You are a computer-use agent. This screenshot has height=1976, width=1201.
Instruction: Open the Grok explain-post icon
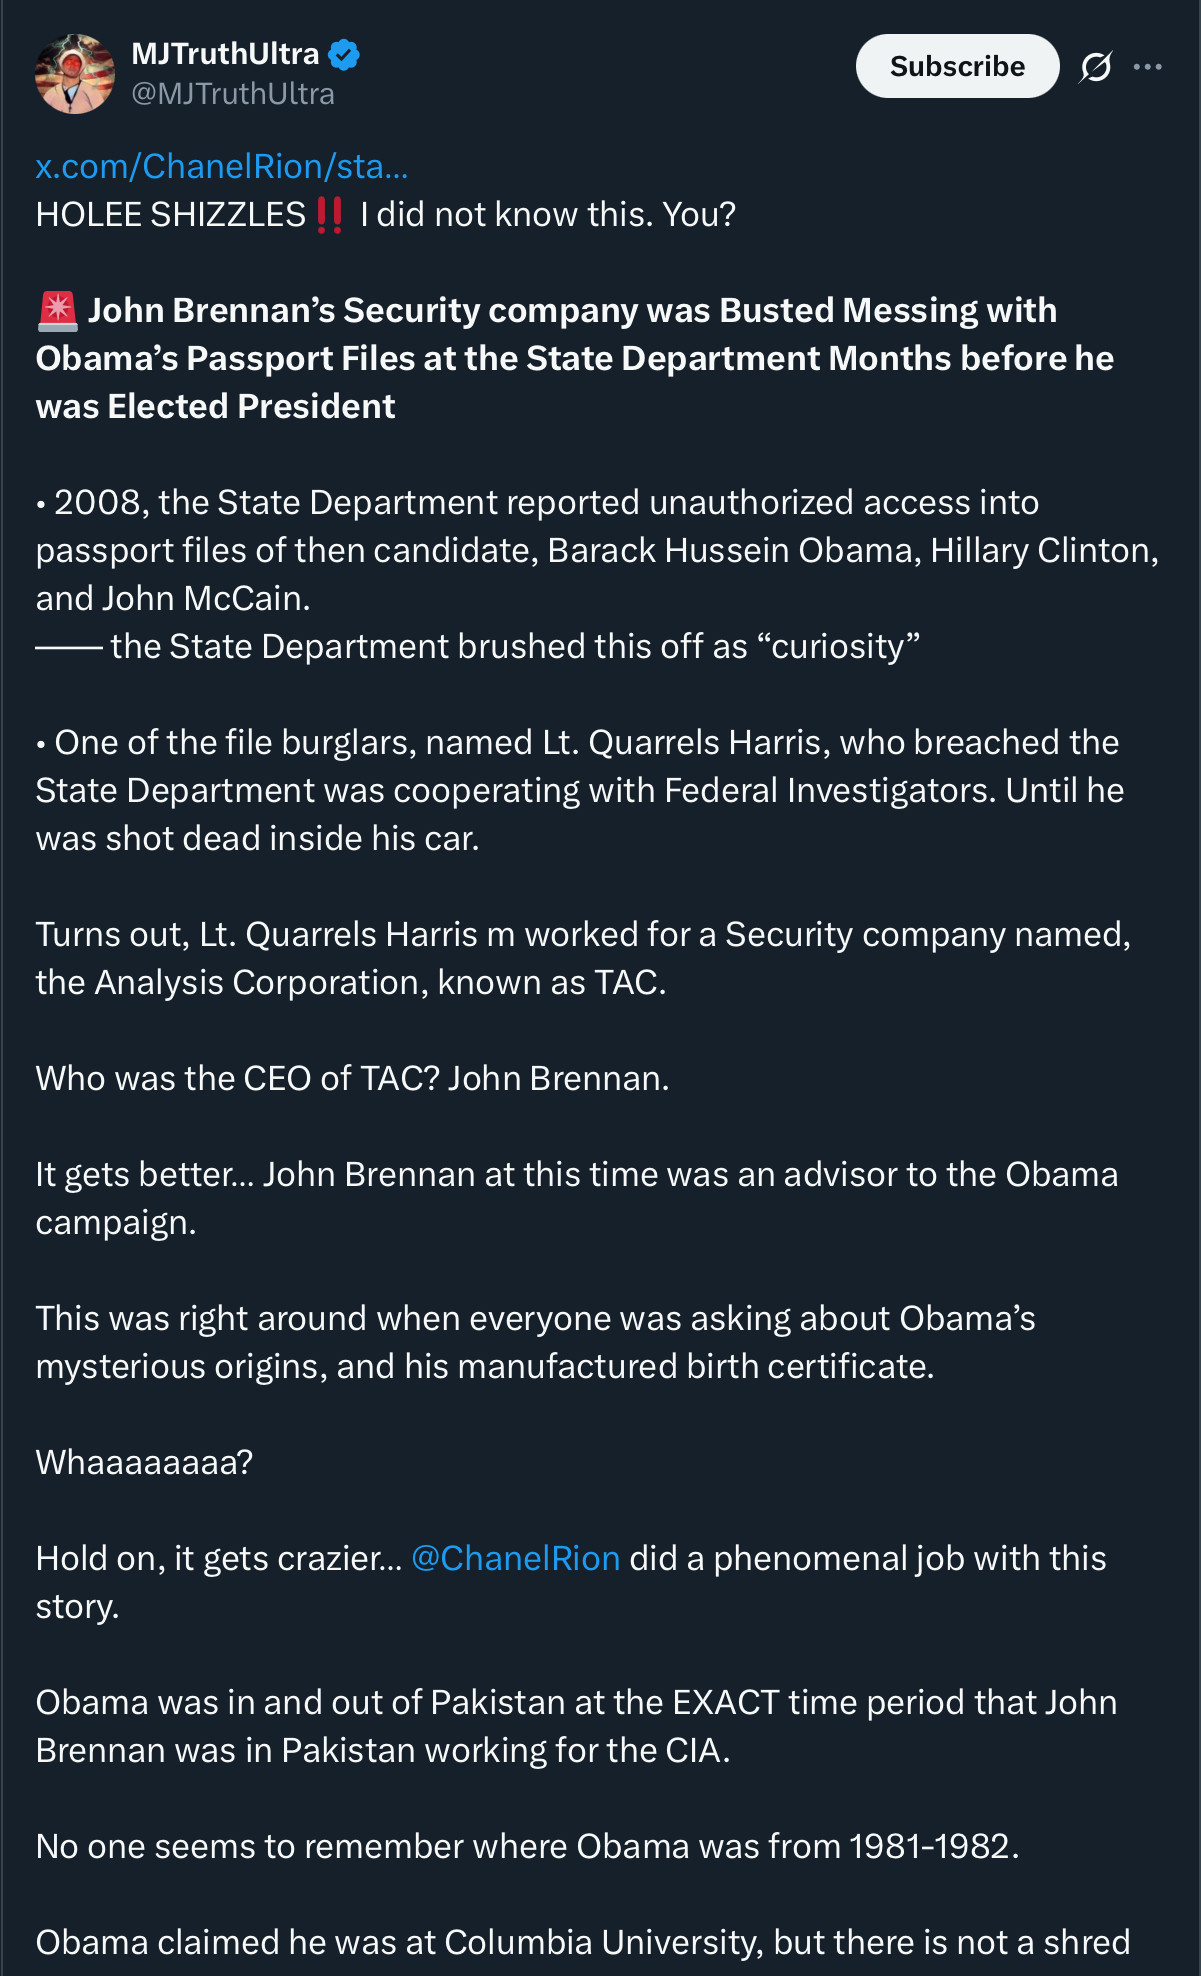click(1096, 67)
